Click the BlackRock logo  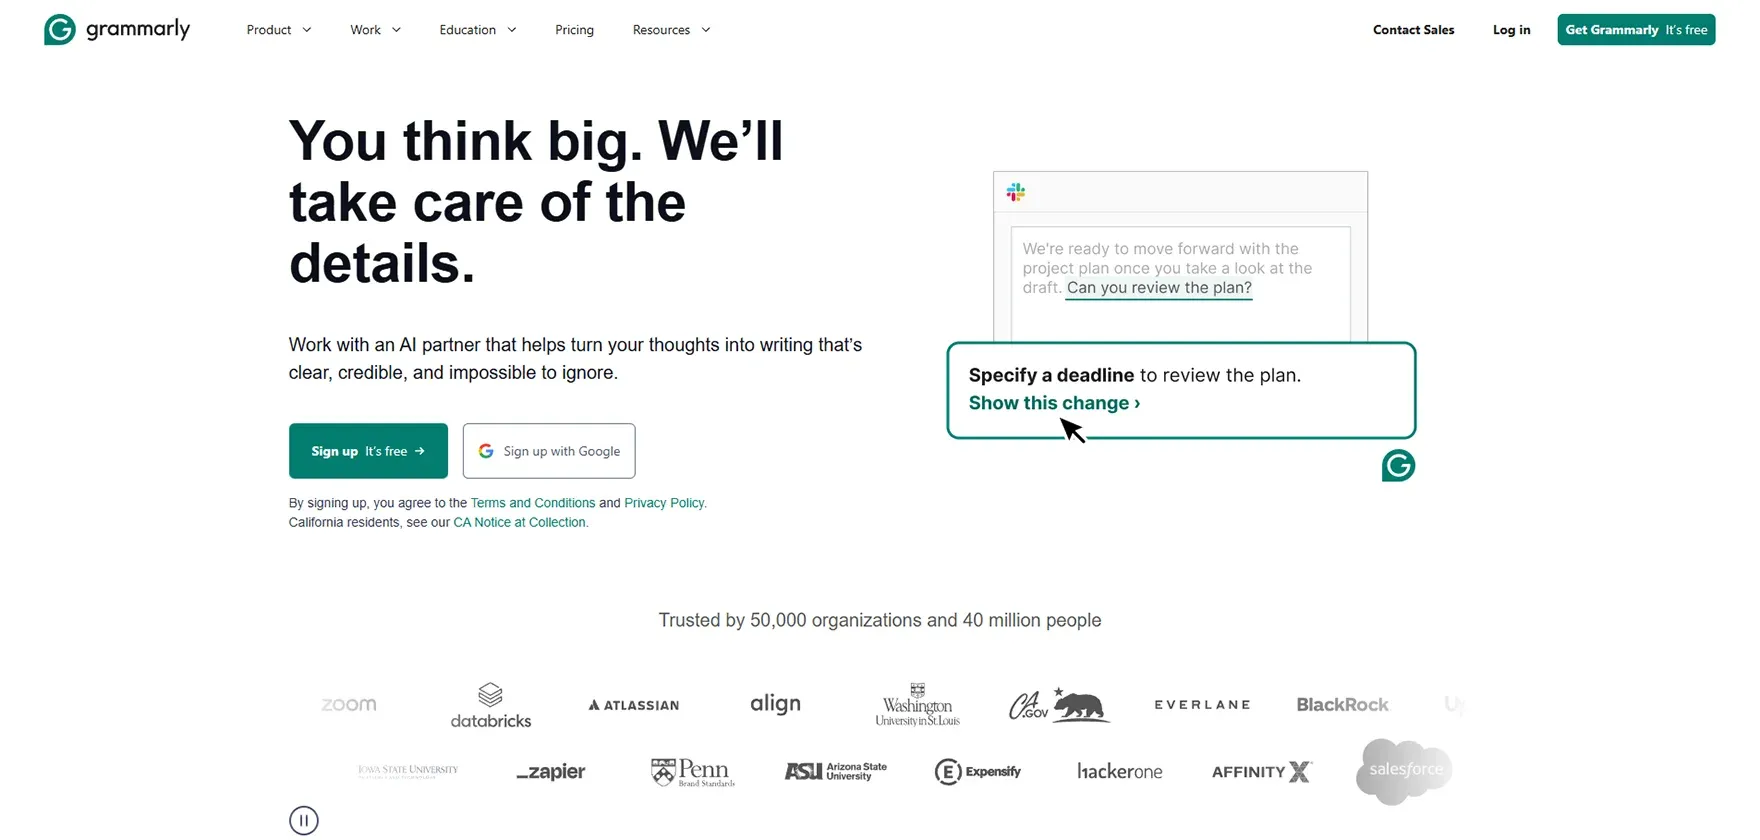[x=1342, y=705]
